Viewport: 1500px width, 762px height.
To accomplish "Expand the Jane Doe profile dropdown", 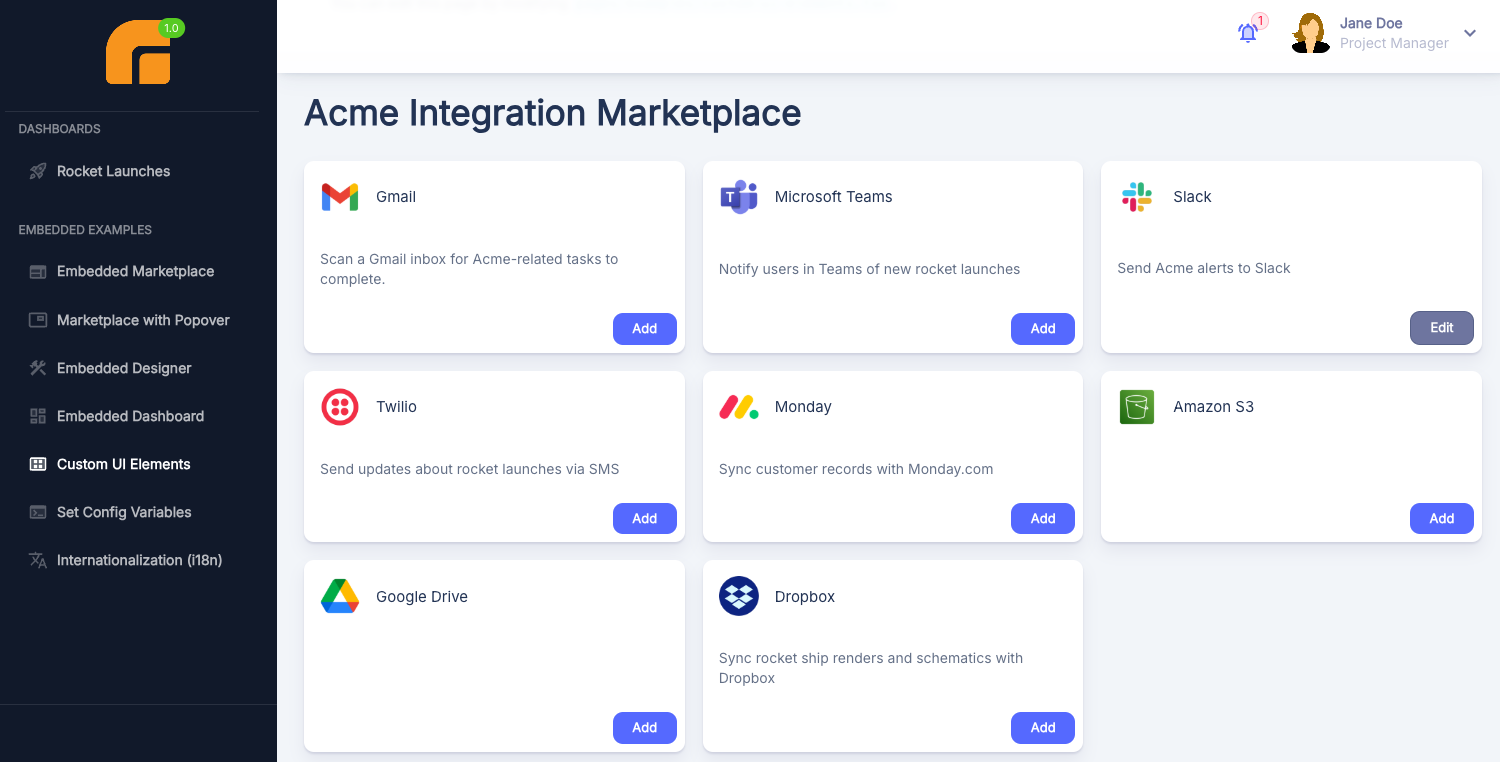I will point(1469,32).
